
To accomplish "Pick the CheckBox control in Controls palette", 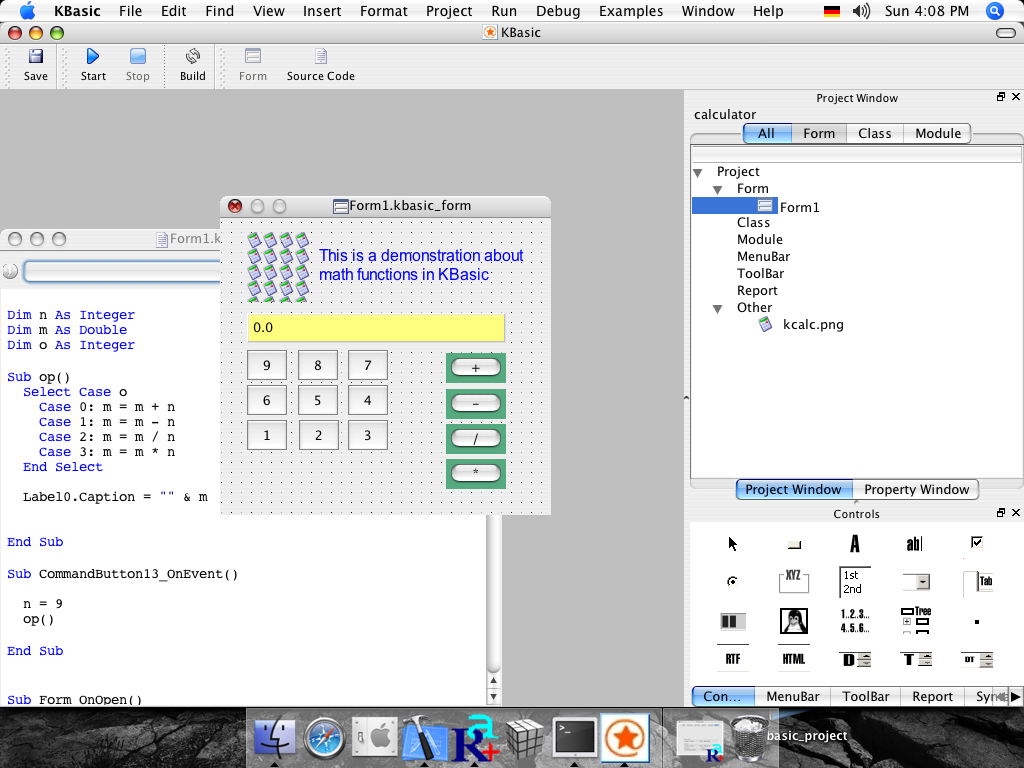I will click(x=977, y=543).
